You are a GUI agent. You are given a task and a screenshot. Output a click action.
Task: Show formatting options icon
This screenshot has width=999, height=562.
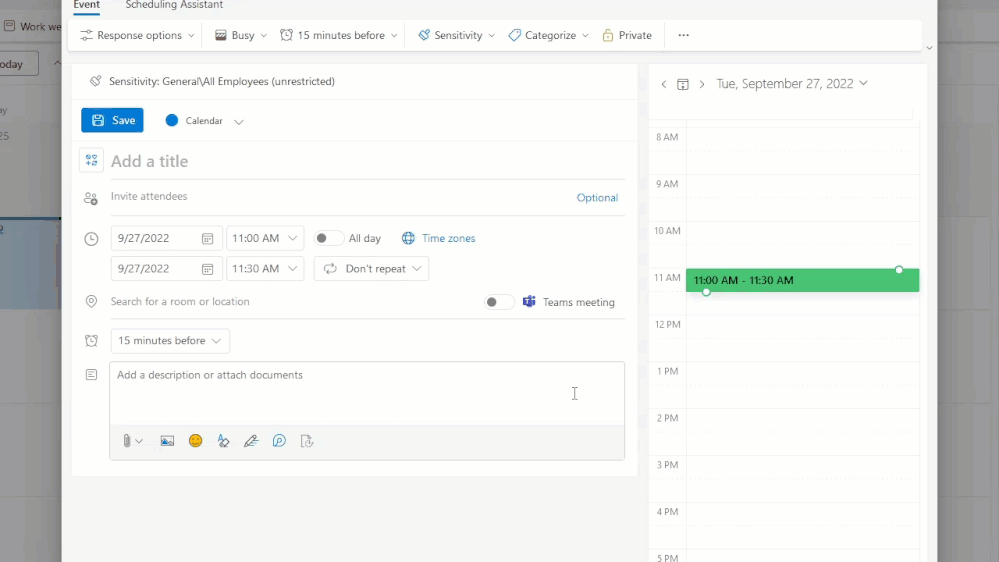click(223, 441)
